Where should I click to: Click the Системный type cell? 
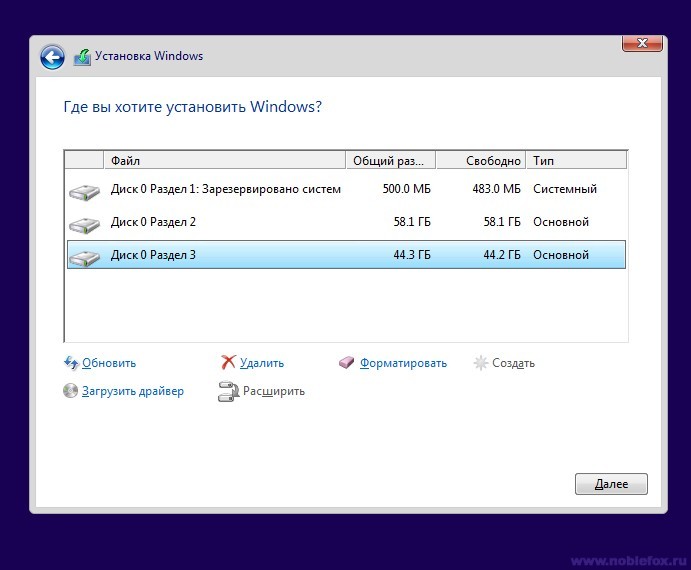click(x=565, y=189)
